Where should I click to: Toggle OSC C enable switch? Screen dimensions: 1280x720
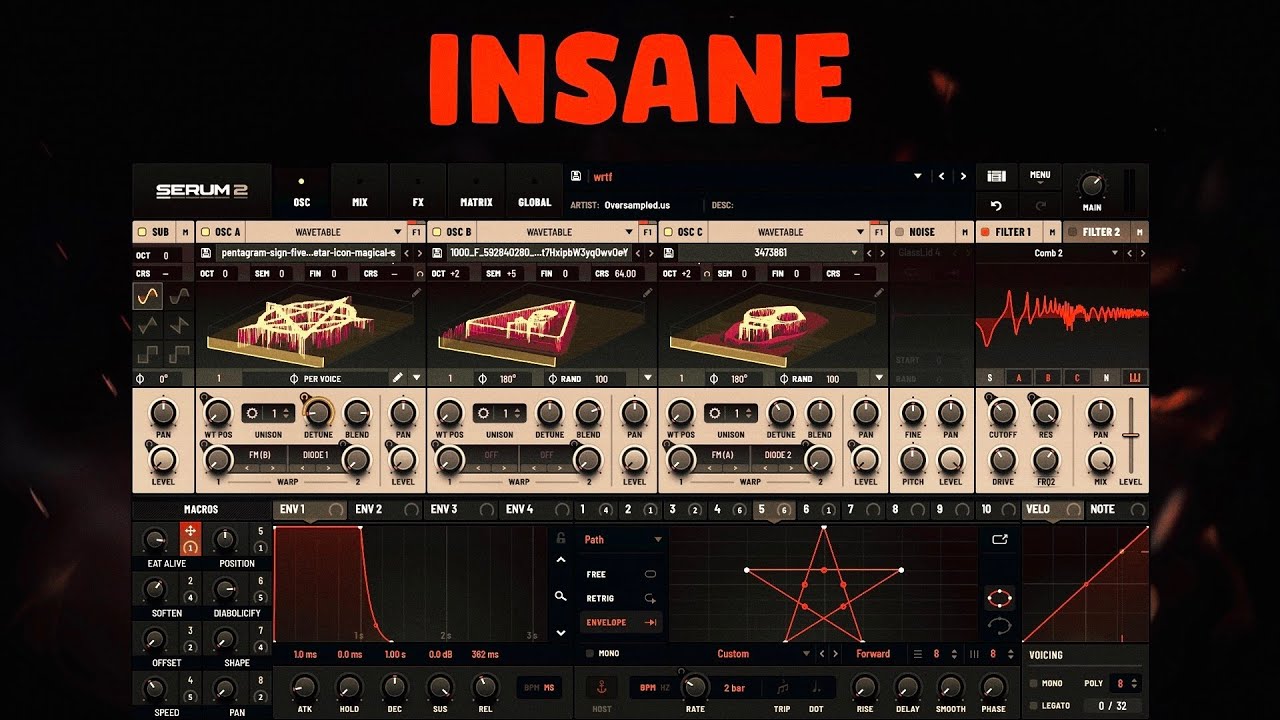669,232
